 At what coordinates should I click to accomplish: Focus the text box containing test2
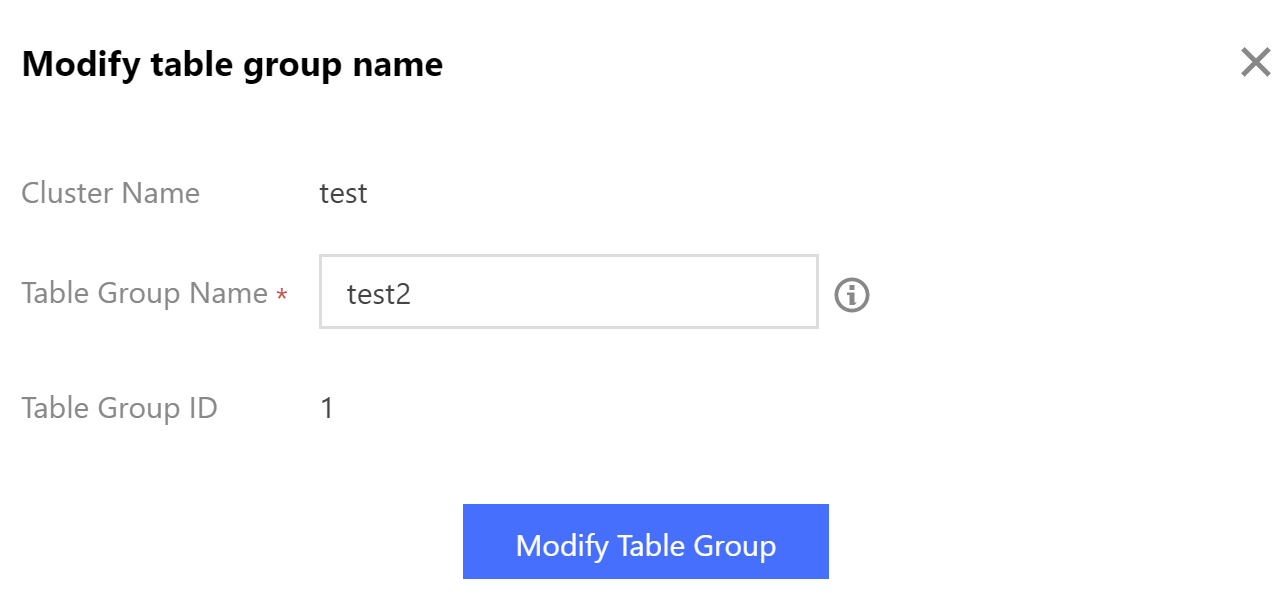(x=568, y=292)
